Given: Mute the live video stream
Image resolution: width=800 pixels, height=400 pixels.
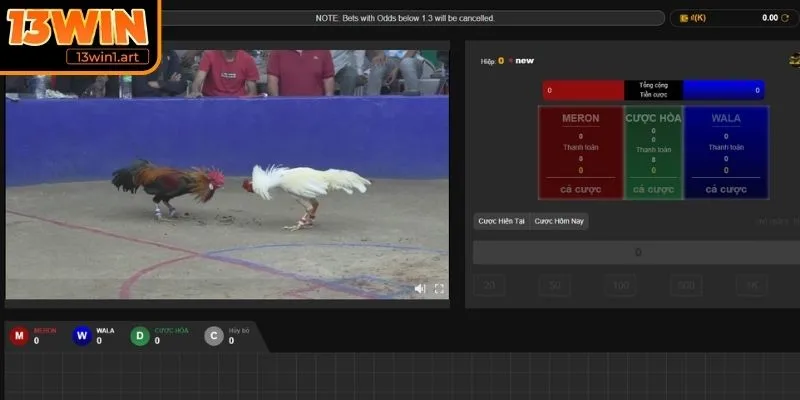Looking at the screenshot, I should 419,288.
